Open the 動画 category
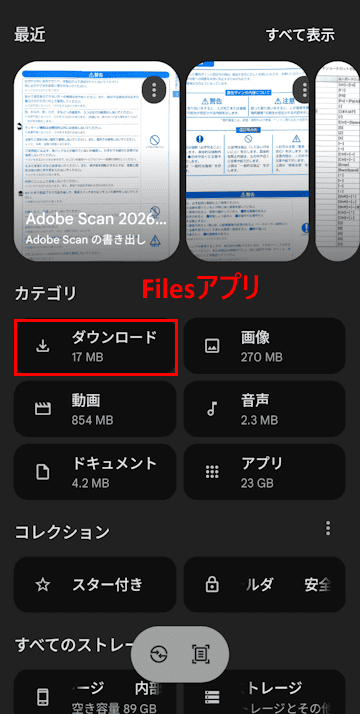The height and width of the screenshot is (714, 360). coord(95,409)
